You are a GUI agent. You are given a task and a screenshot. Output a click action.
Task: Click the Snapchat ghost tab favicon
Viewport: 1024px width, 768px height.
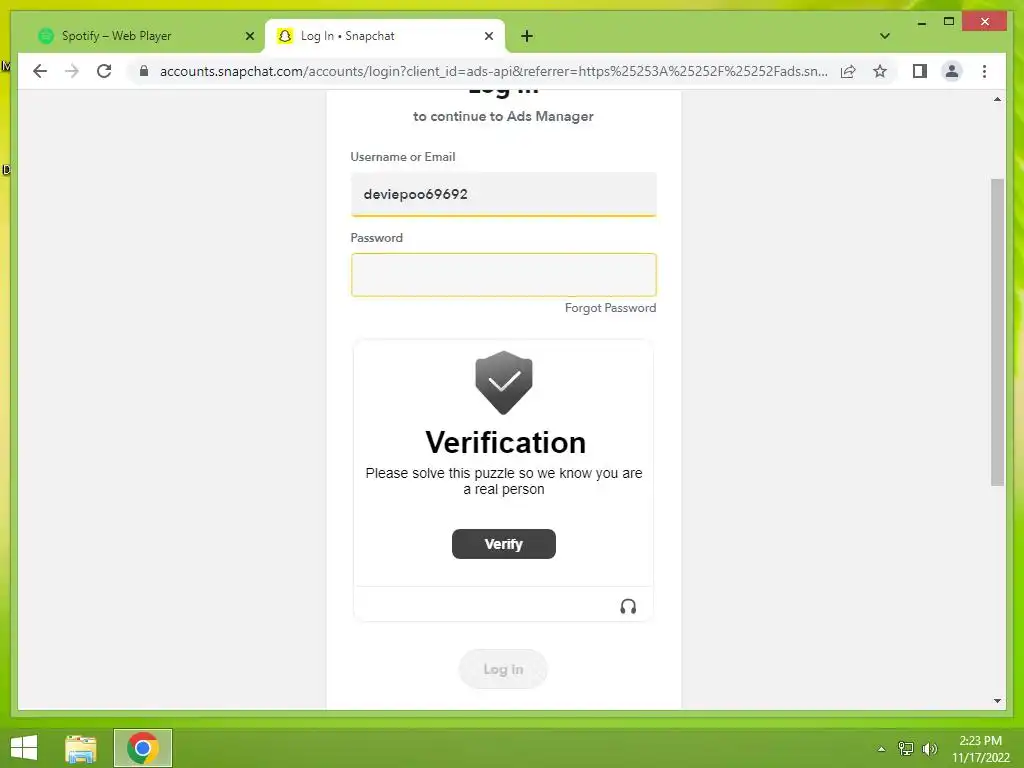click(285, 36)
